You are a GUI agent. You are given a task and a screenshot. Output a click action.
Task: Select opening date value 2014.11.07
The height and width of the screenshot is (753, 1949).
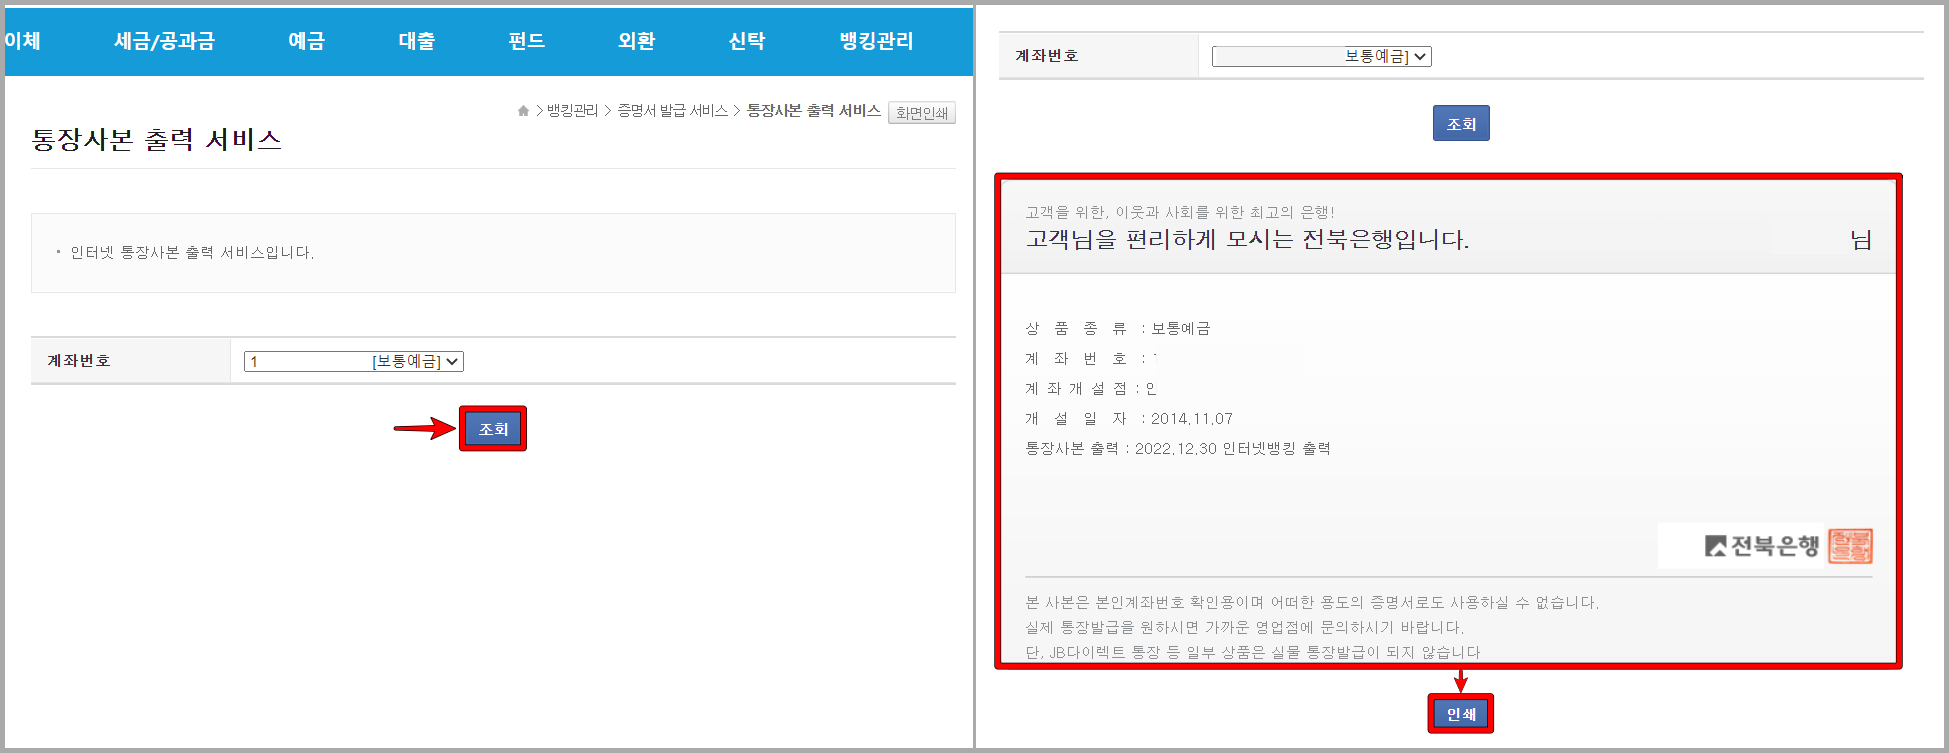click(x=1192, y=419)
